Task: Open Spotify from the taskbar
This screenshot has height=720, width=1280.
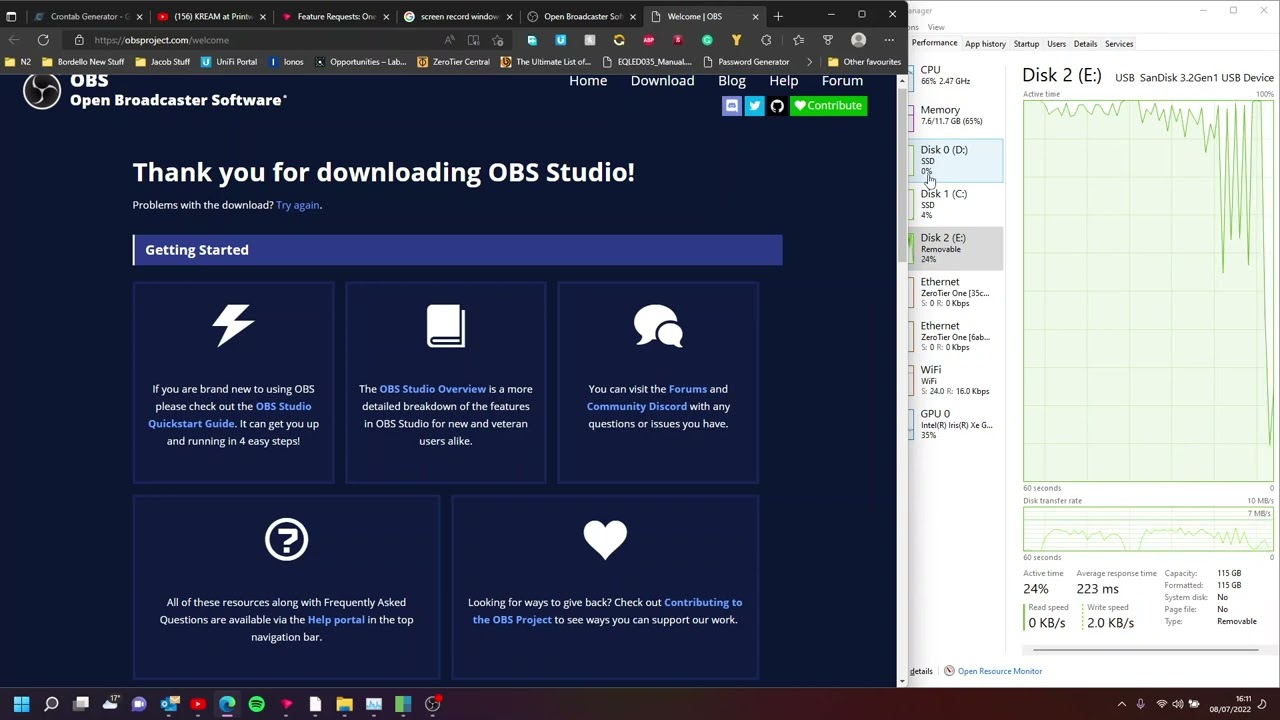Action: [x=256, y=704]
